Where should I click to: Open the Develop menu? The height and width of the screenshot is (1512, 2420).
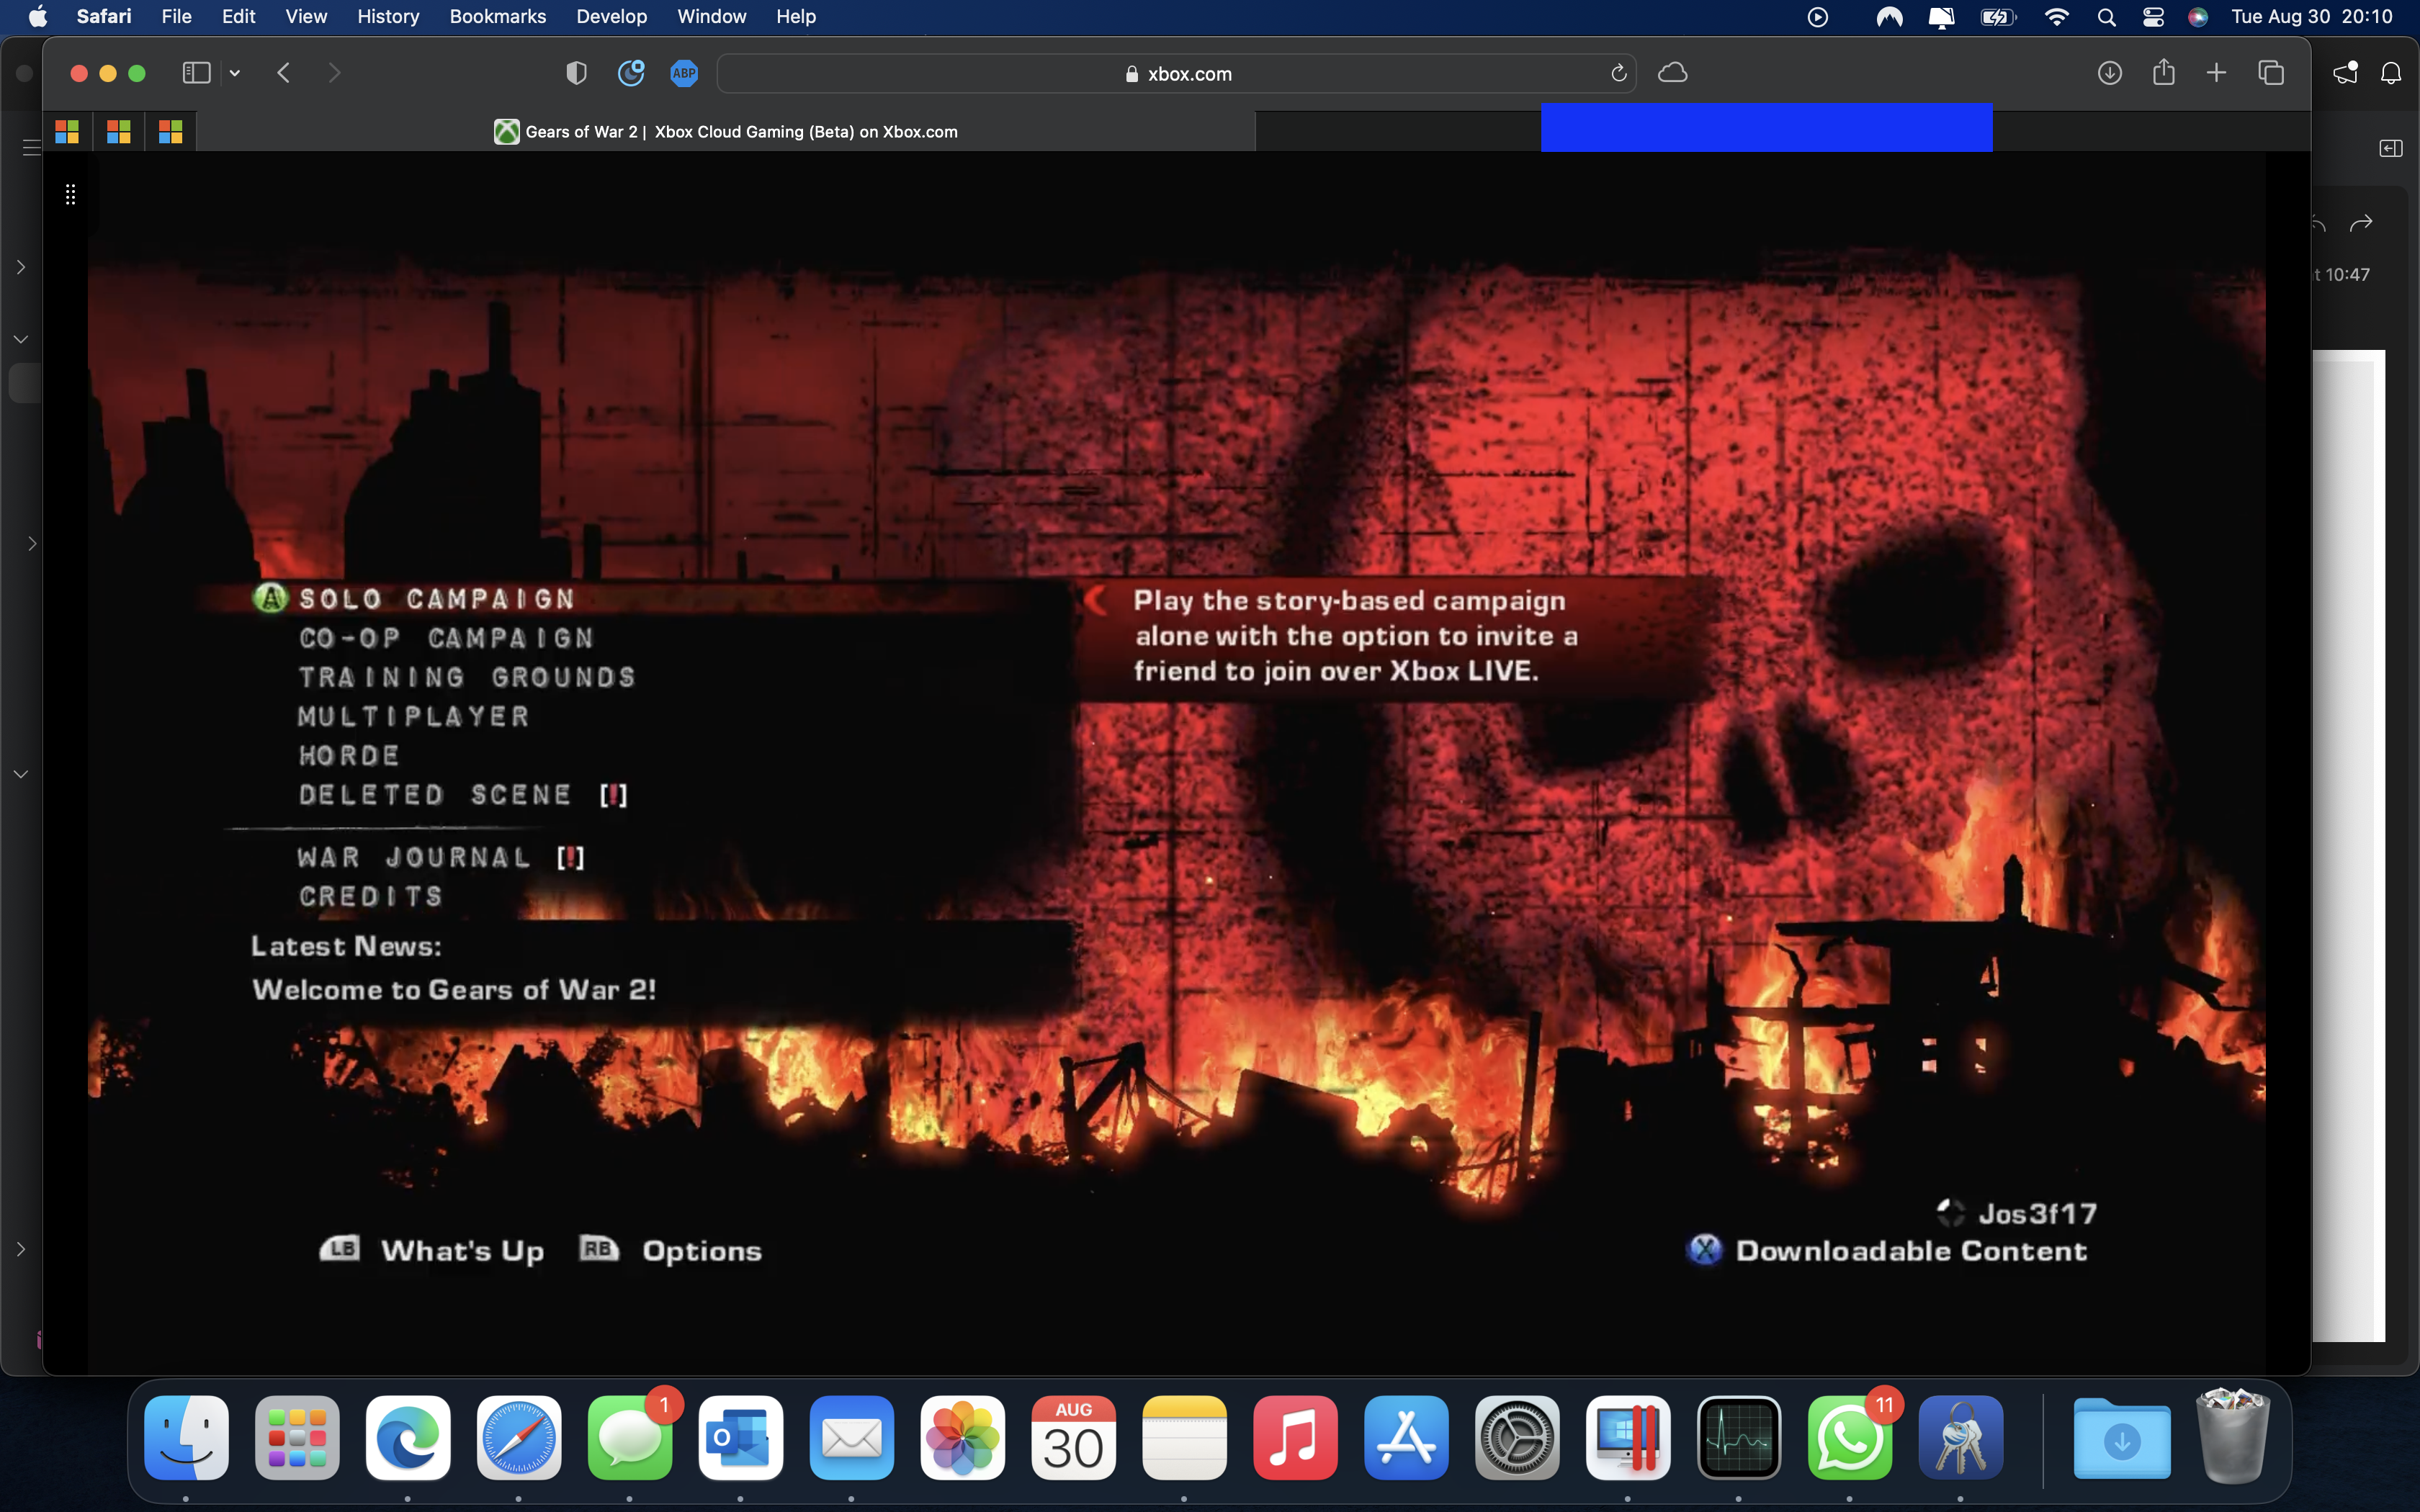click(x=611, y=16)
